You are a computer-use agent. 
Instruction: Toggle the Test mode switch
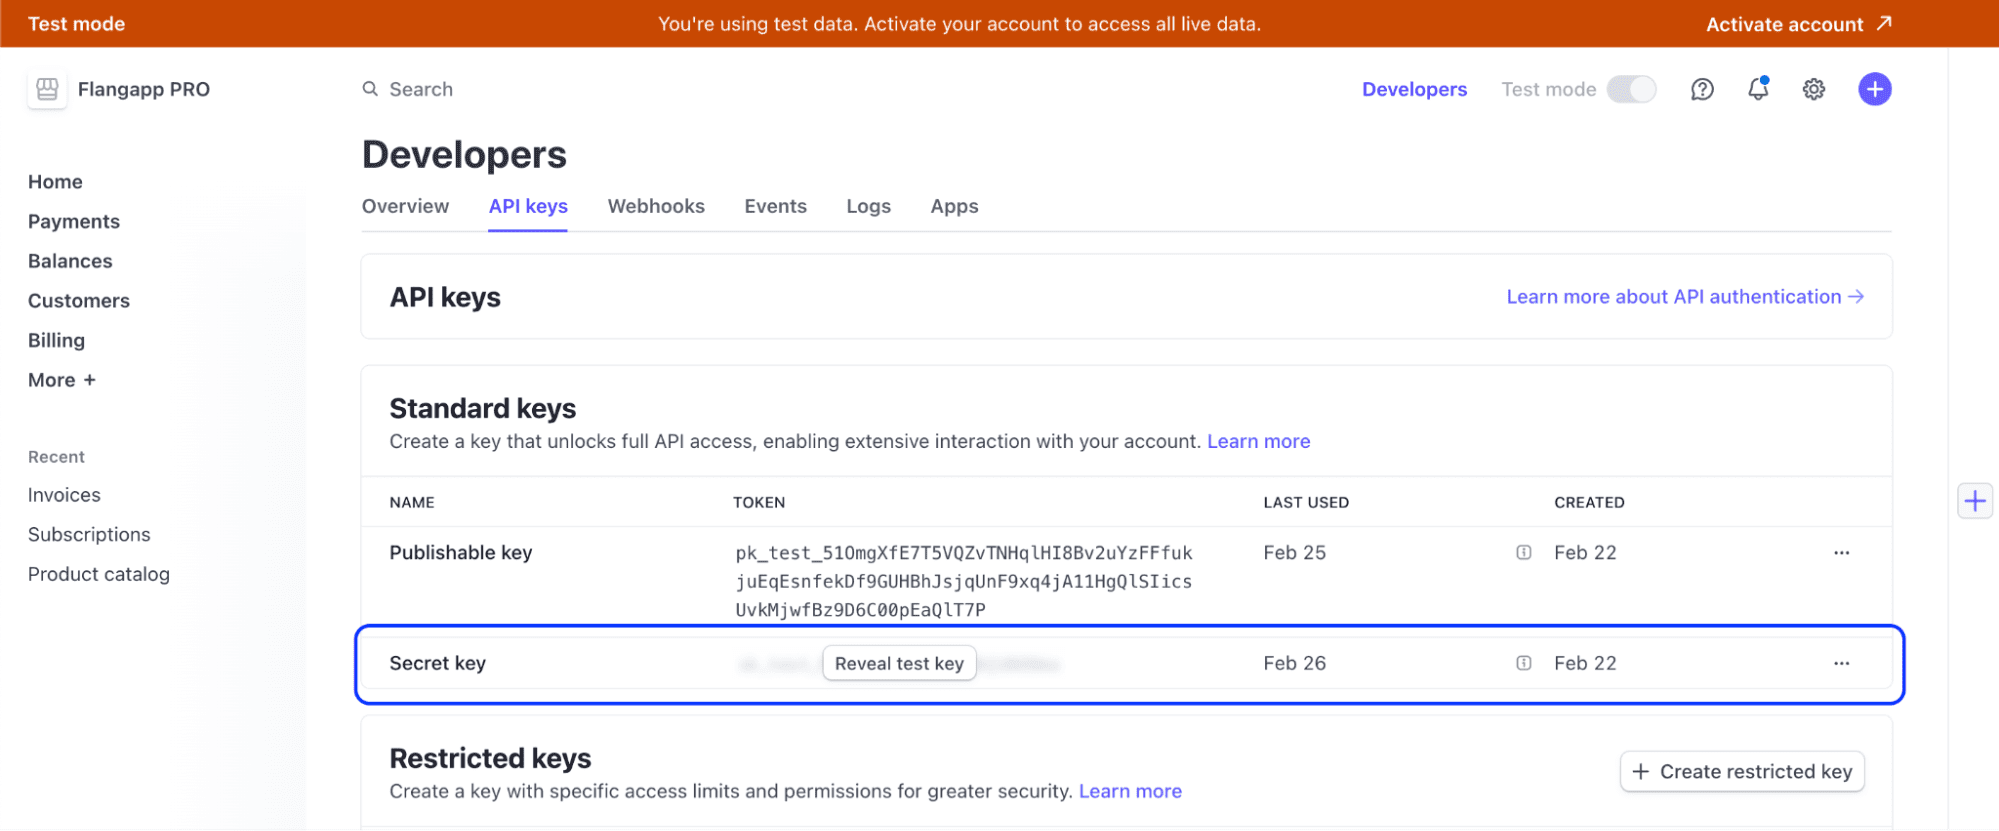click(x=1631, y=89)
